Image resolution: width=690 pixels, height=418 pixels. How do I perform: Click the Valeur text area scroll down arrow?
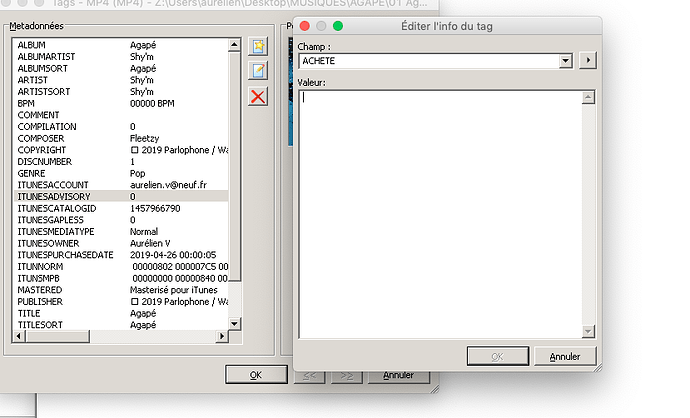[x=588, y=331]
